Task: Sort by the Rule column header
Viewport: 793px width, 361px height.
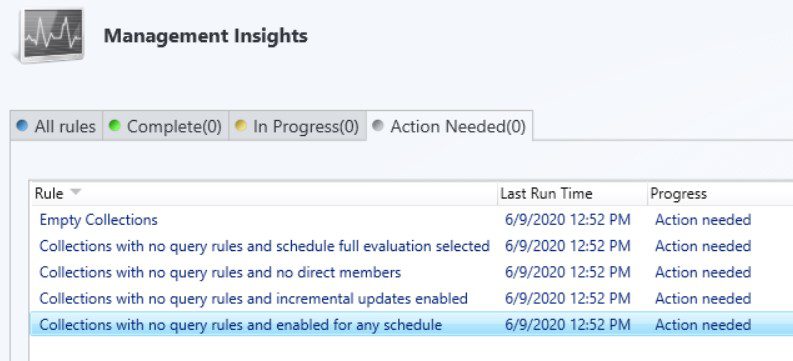Action: tap(263, 193)
